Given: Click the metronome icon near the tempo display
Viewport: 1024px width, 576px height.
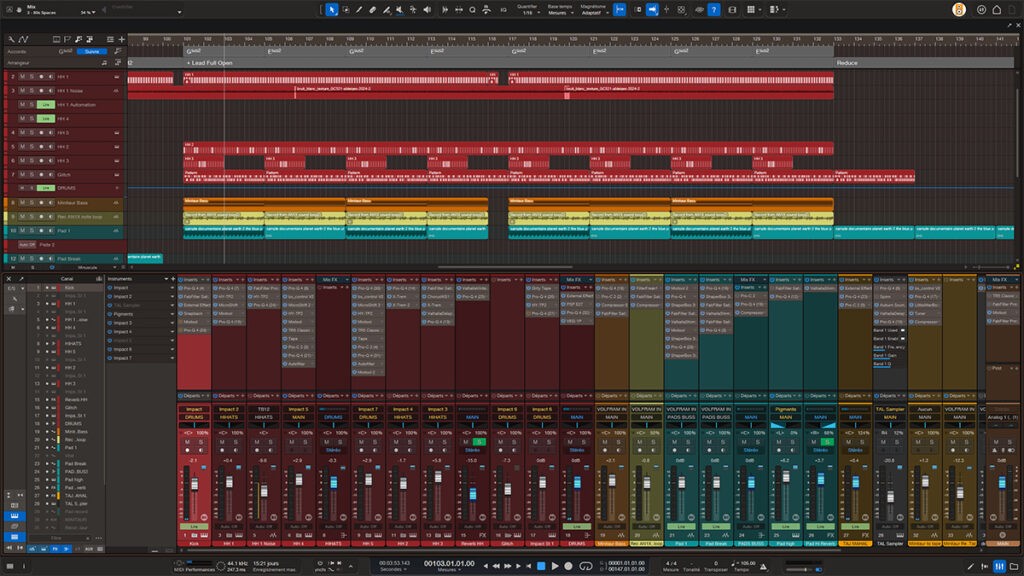Looking at the screenshot, I should click(x=763, y=567).
